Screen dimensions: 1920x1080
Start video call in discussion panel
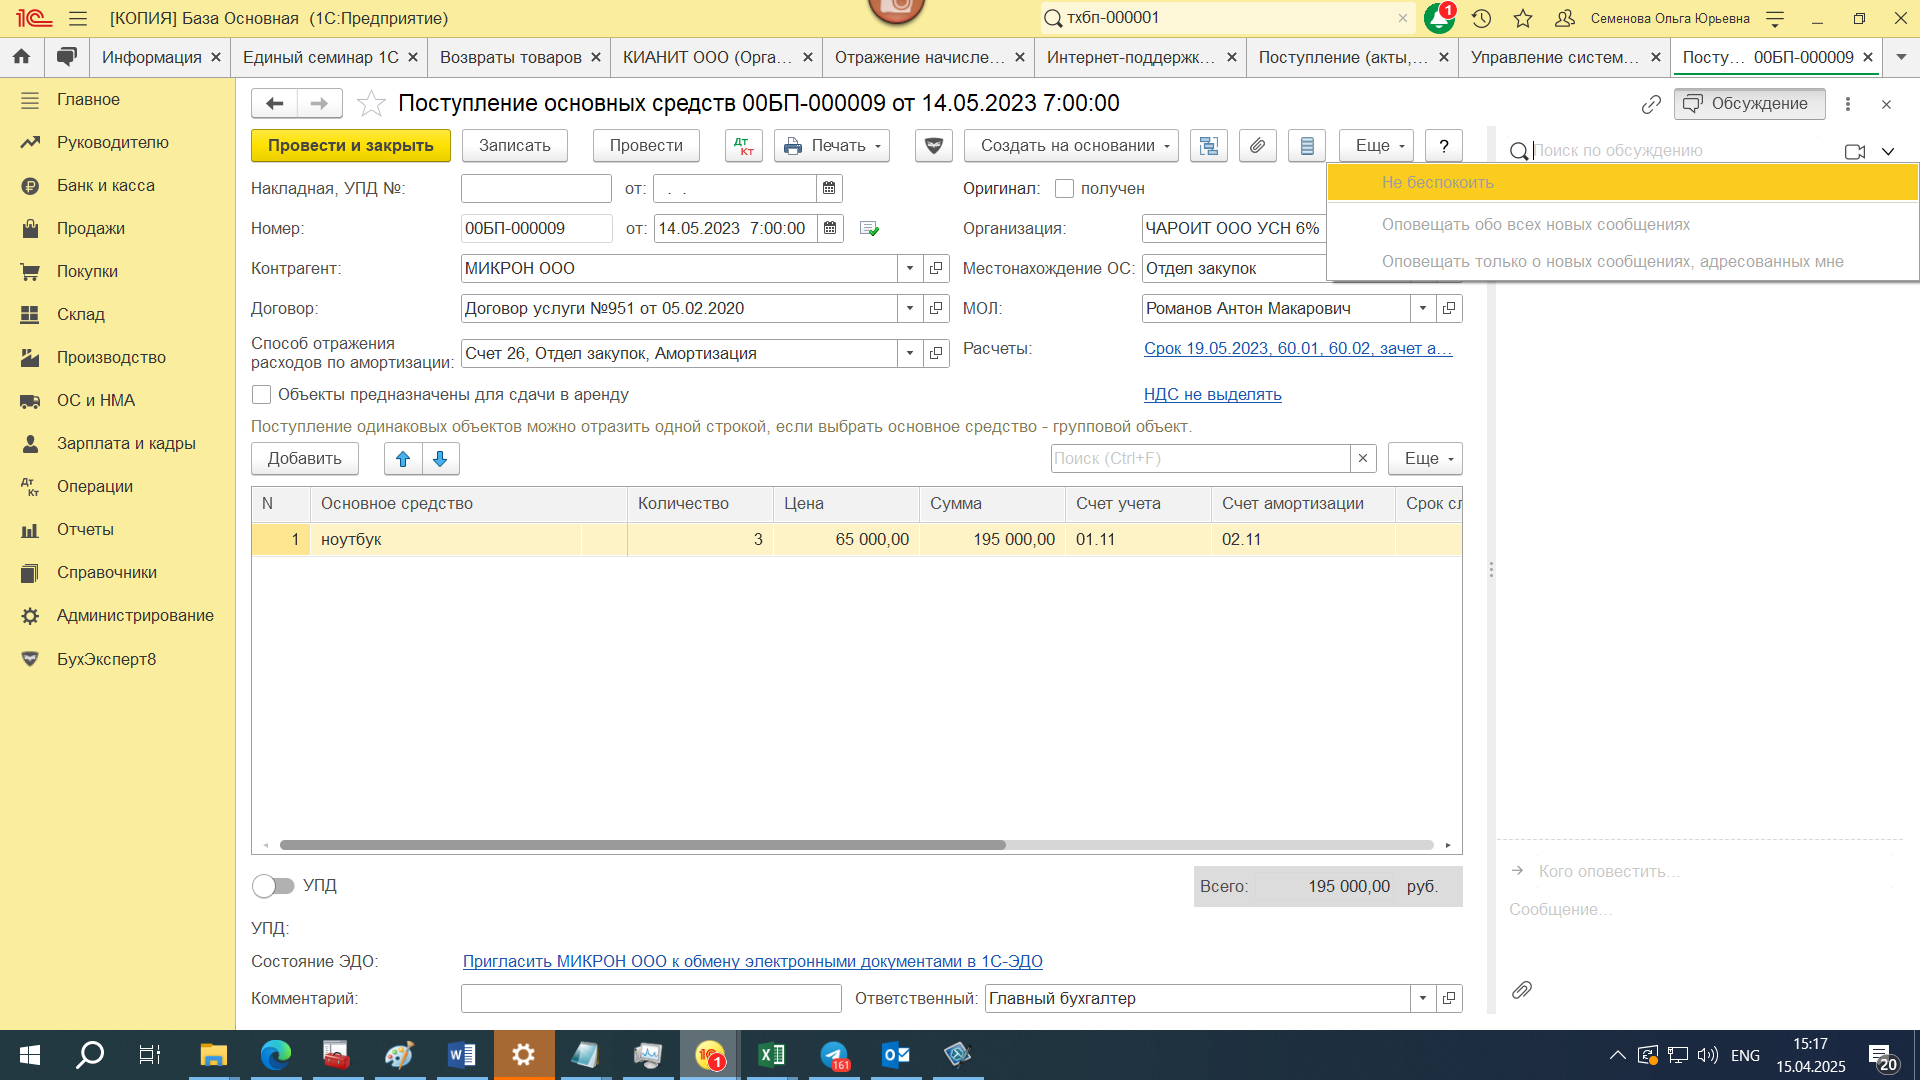[1855, 151]
